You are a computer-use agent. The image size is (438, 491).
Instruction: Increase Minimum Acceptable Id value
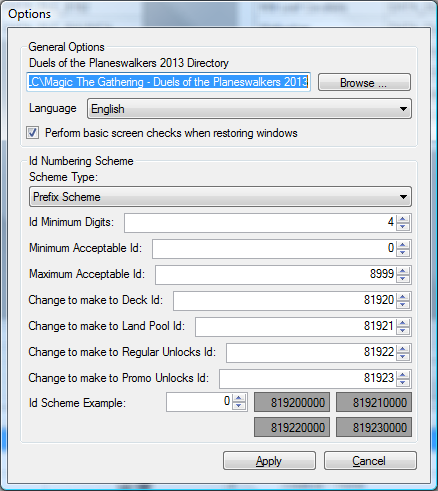[x=403, y=245]
